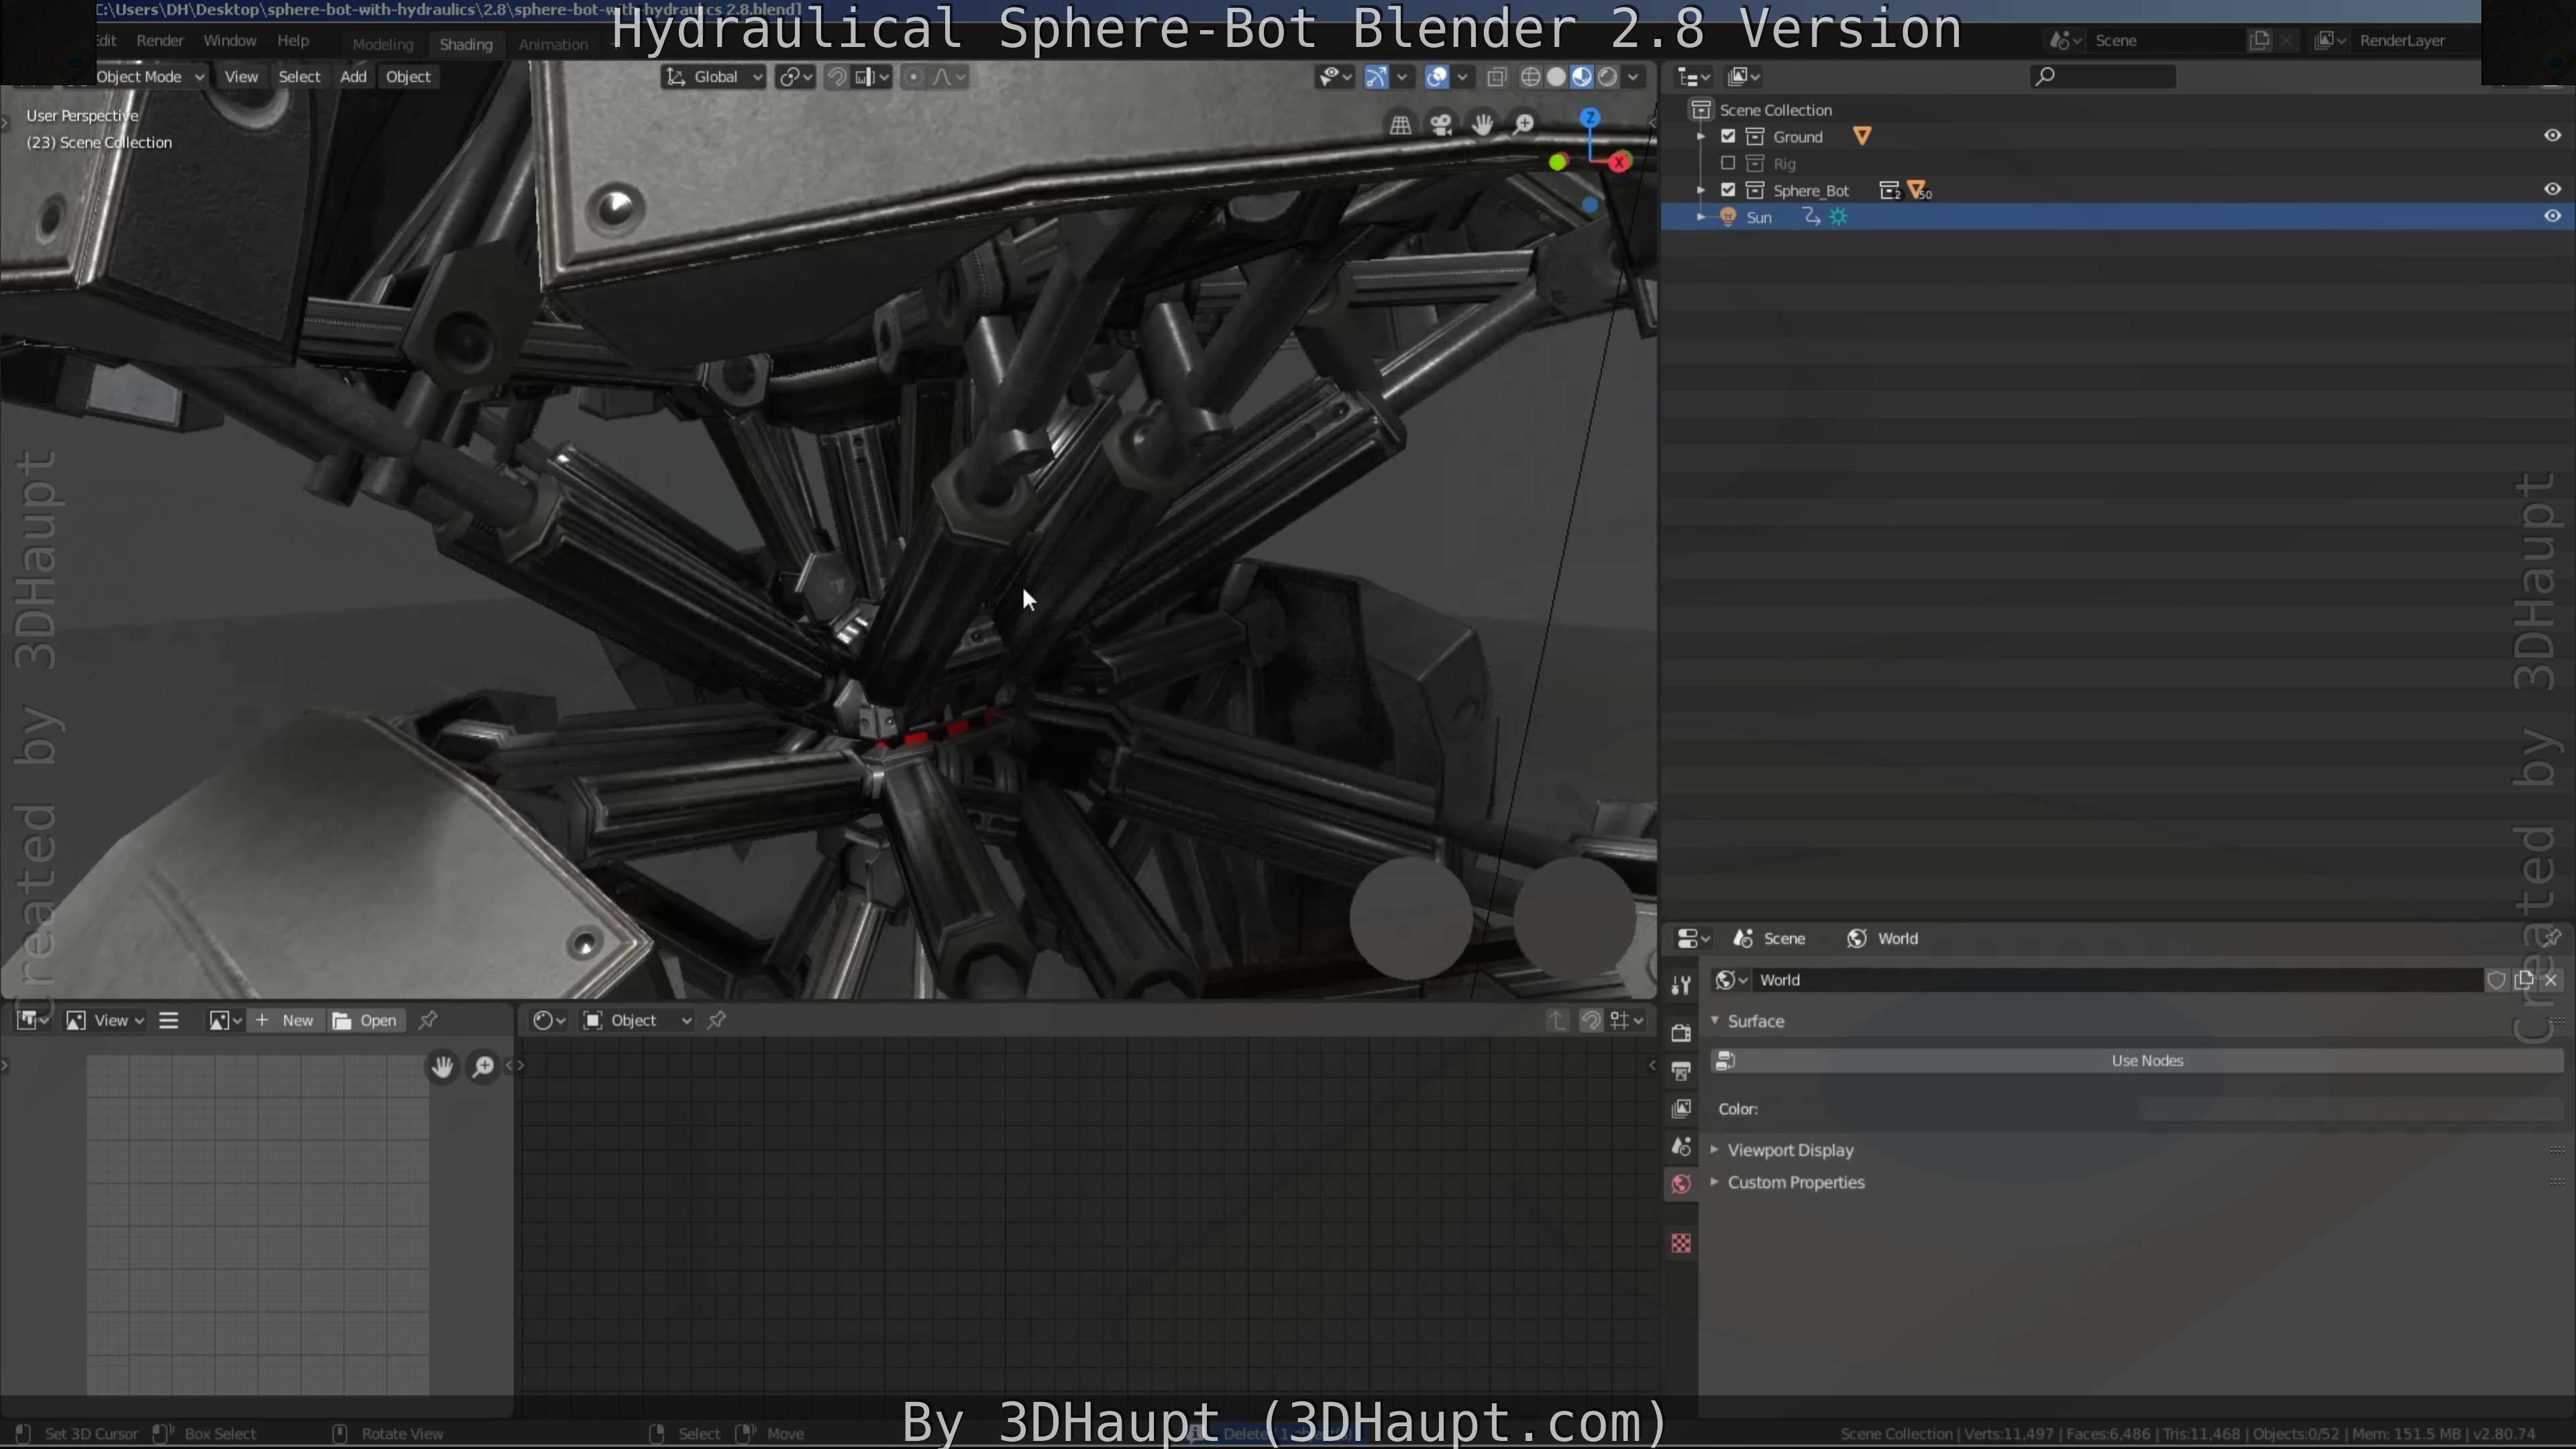Viewport: 2576px width, 1449px height.
Task: Hide Ground collection via eye icon
Action: 2552,136
